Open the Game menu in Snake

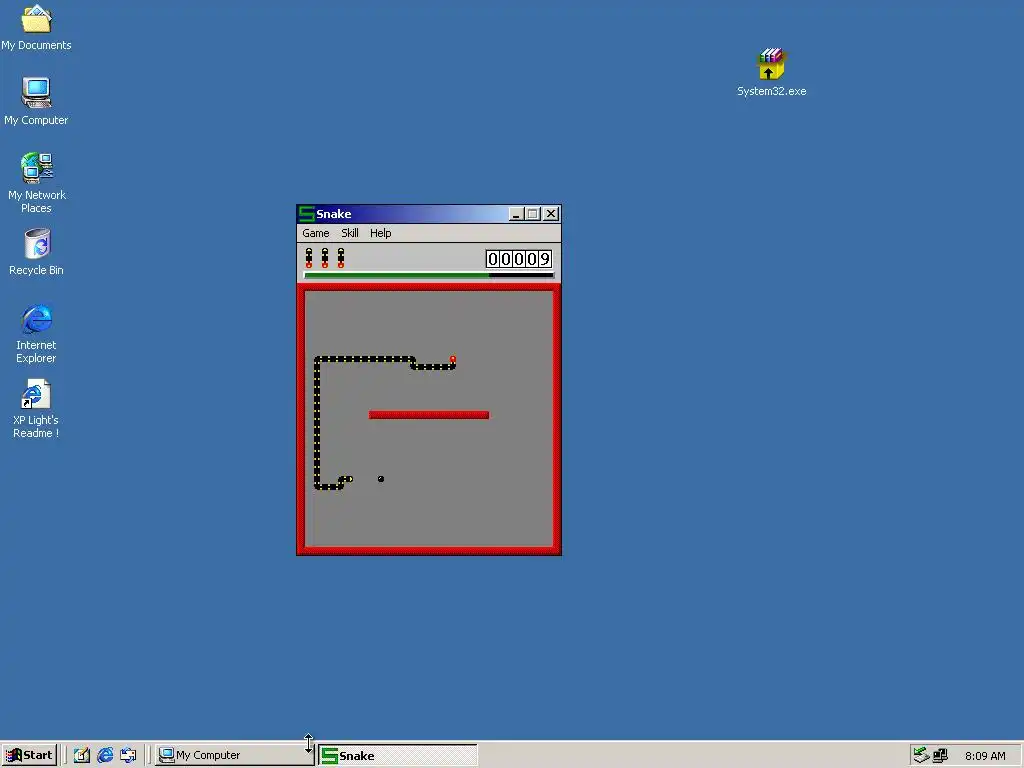point(315,233)
